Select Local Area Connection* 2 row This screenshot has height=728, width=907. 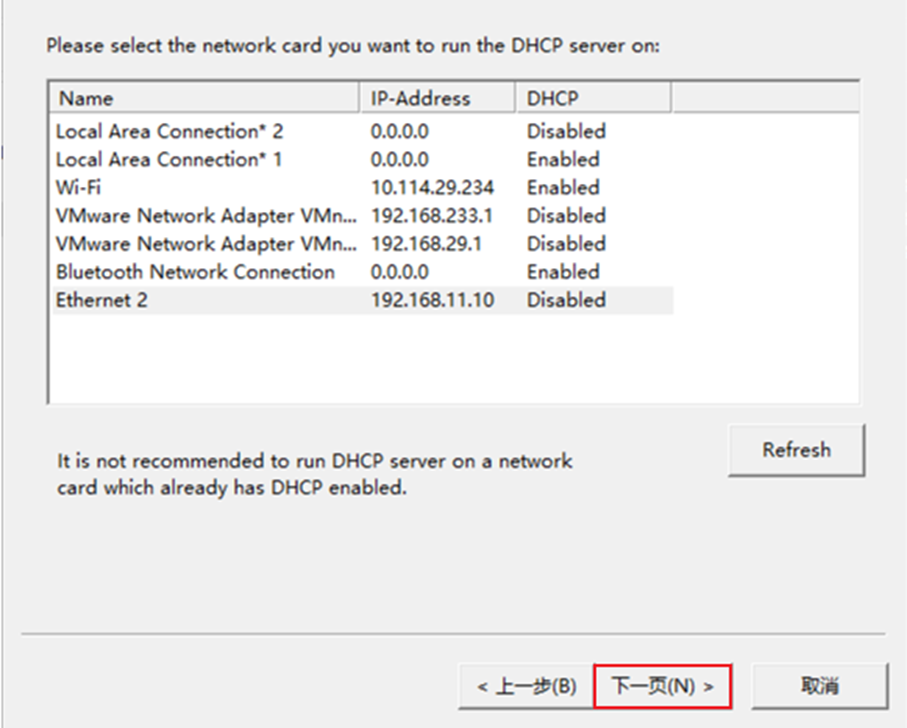[363, 131]
